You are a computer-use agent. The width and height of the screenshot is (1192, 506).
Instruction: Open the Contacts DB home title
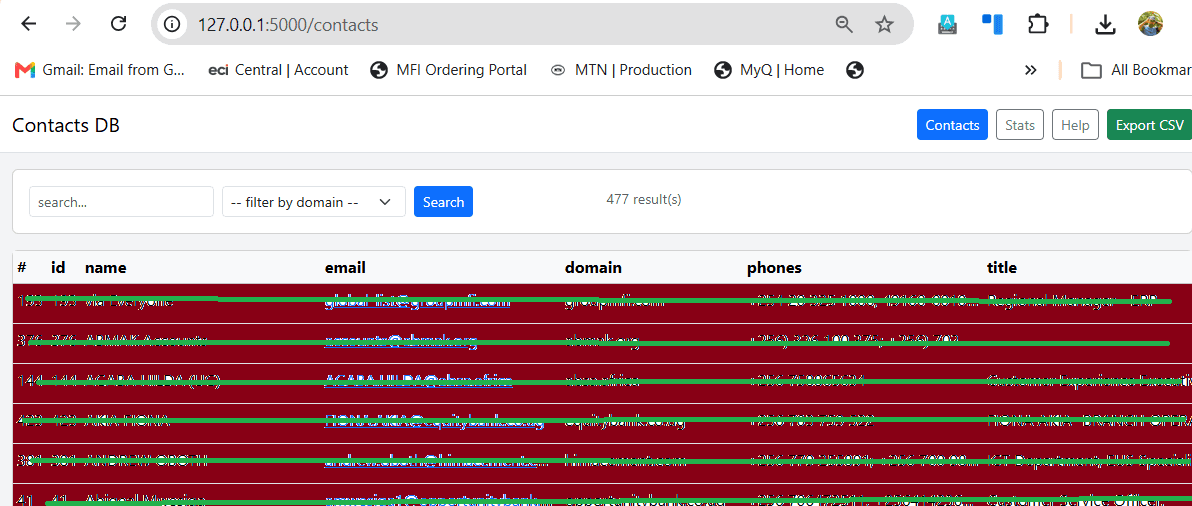pos(66,125)
